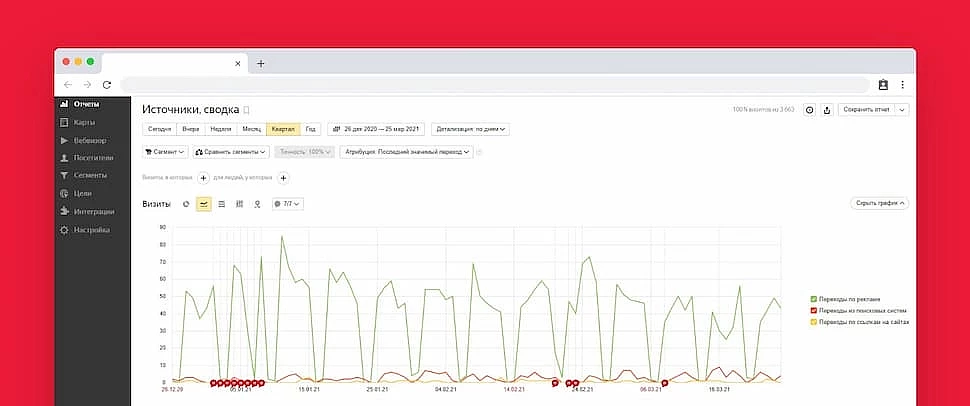970x406 pixels.
Task: Toggle Переходы из поисковых систем checkbox
Action: (814, 311)
